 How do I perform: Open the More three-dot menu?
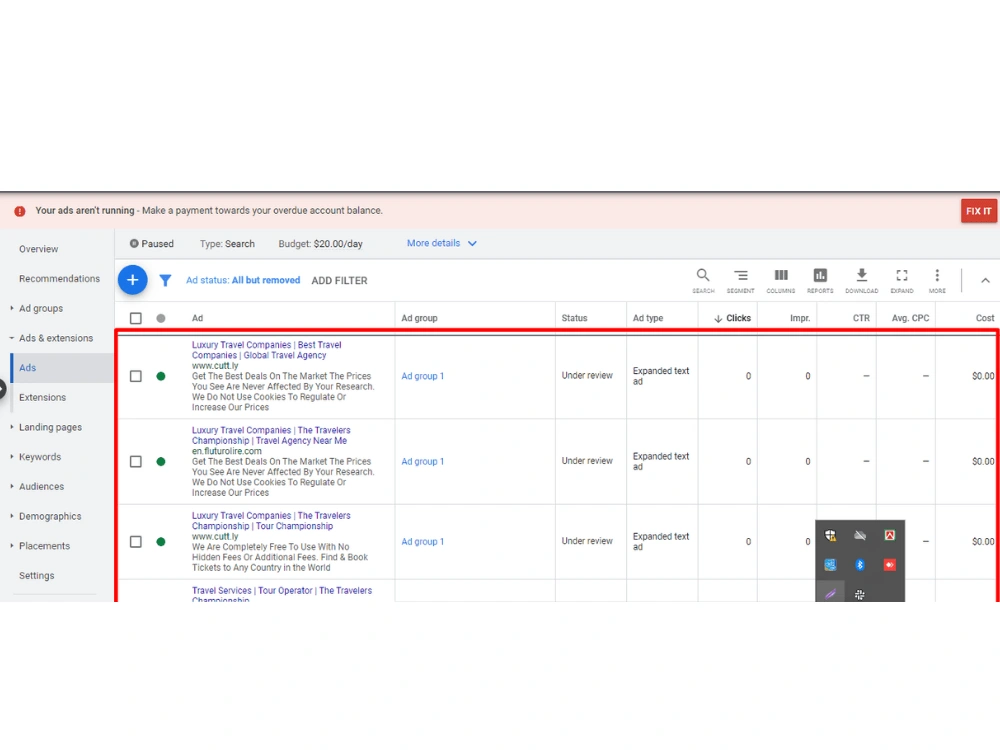(937, 280)
